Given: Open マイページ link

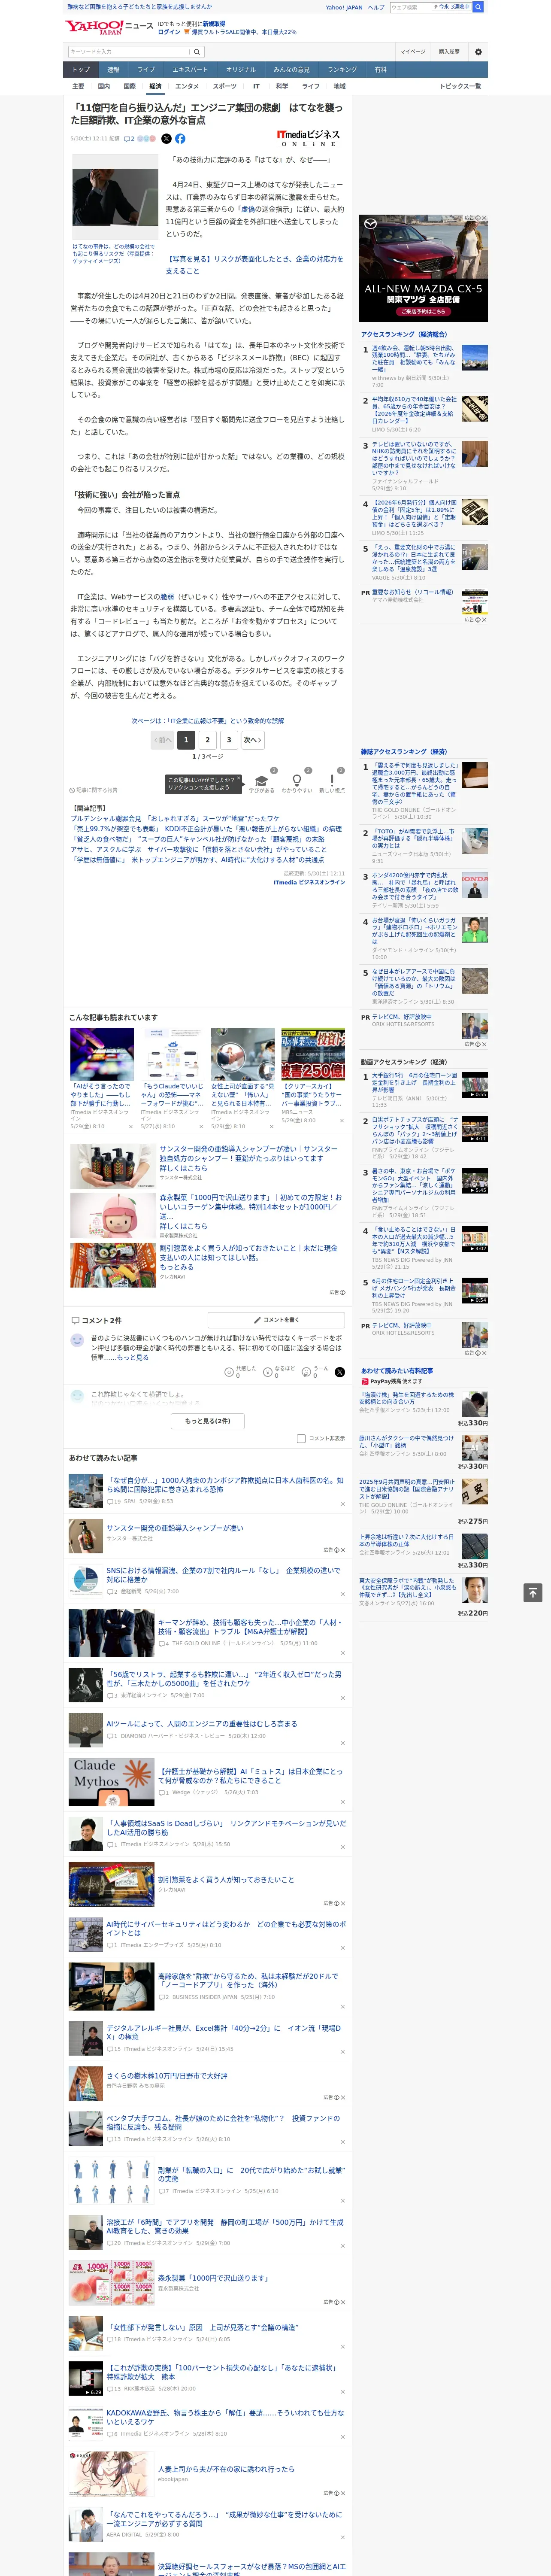Looking at the screenshot, I should point(413,52).
